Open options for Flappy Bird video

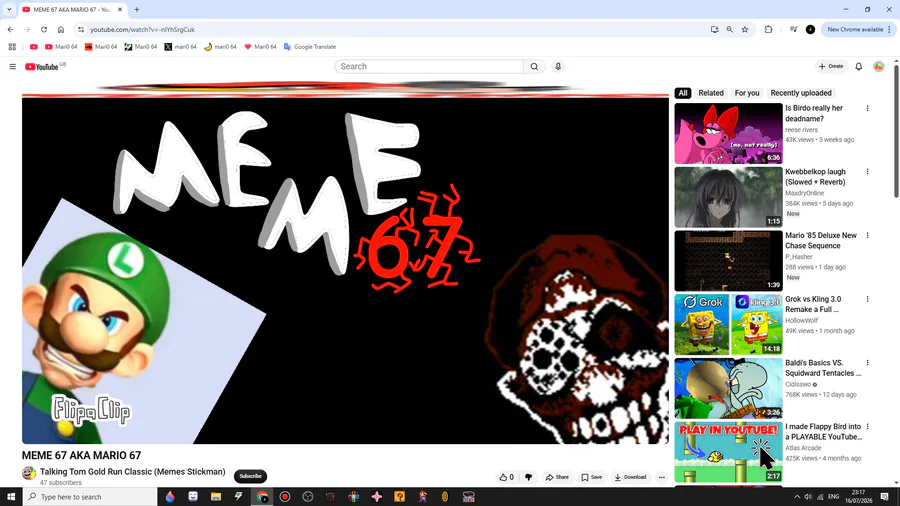click(867, 426)
